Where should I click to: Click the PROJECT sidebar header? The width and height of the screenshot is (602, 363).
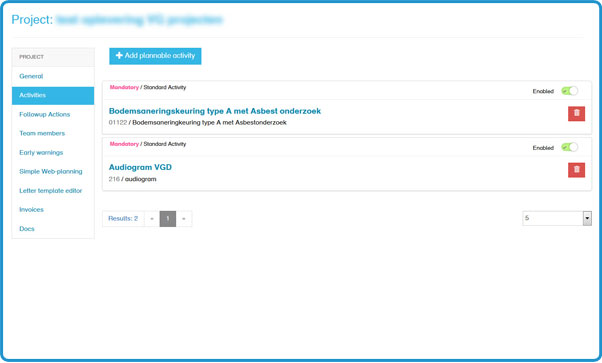53,57
